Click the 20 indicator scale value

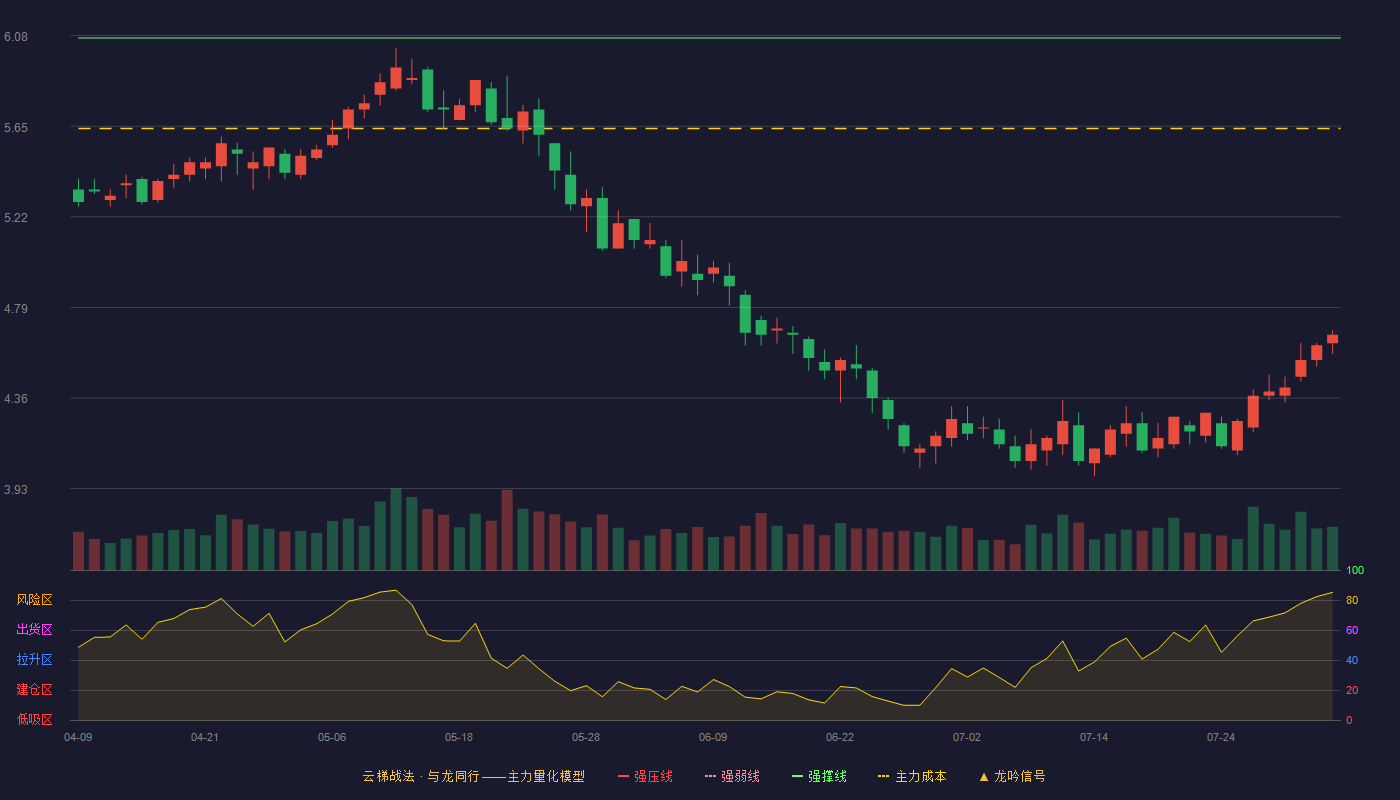pyautogui.click(x=1352, y=690)
